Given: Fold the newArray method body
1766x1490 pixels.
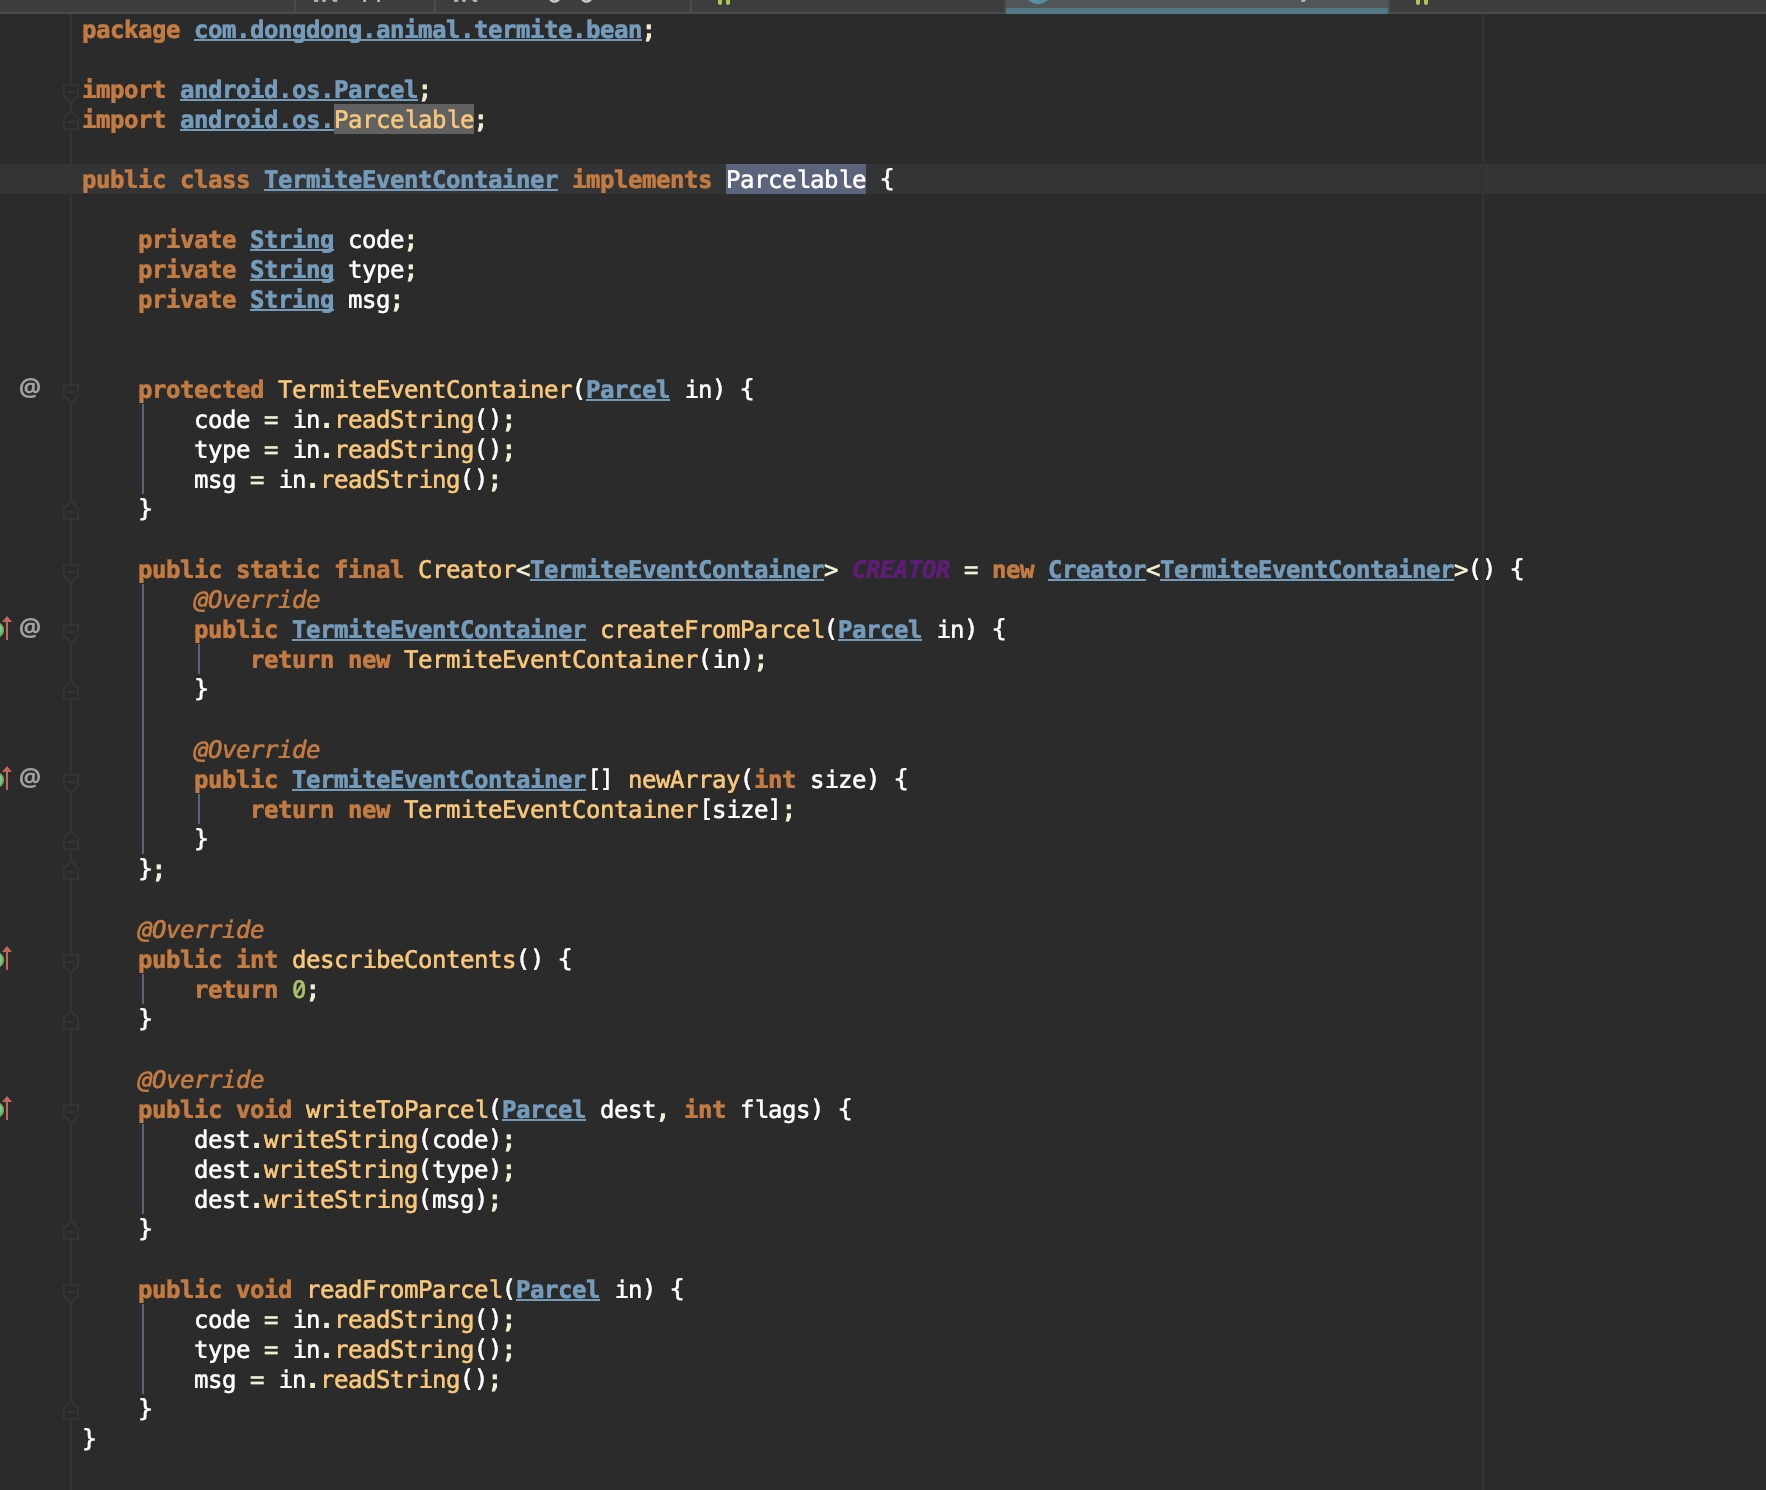Looking at the screenshot, I should [x=70, y=782].
